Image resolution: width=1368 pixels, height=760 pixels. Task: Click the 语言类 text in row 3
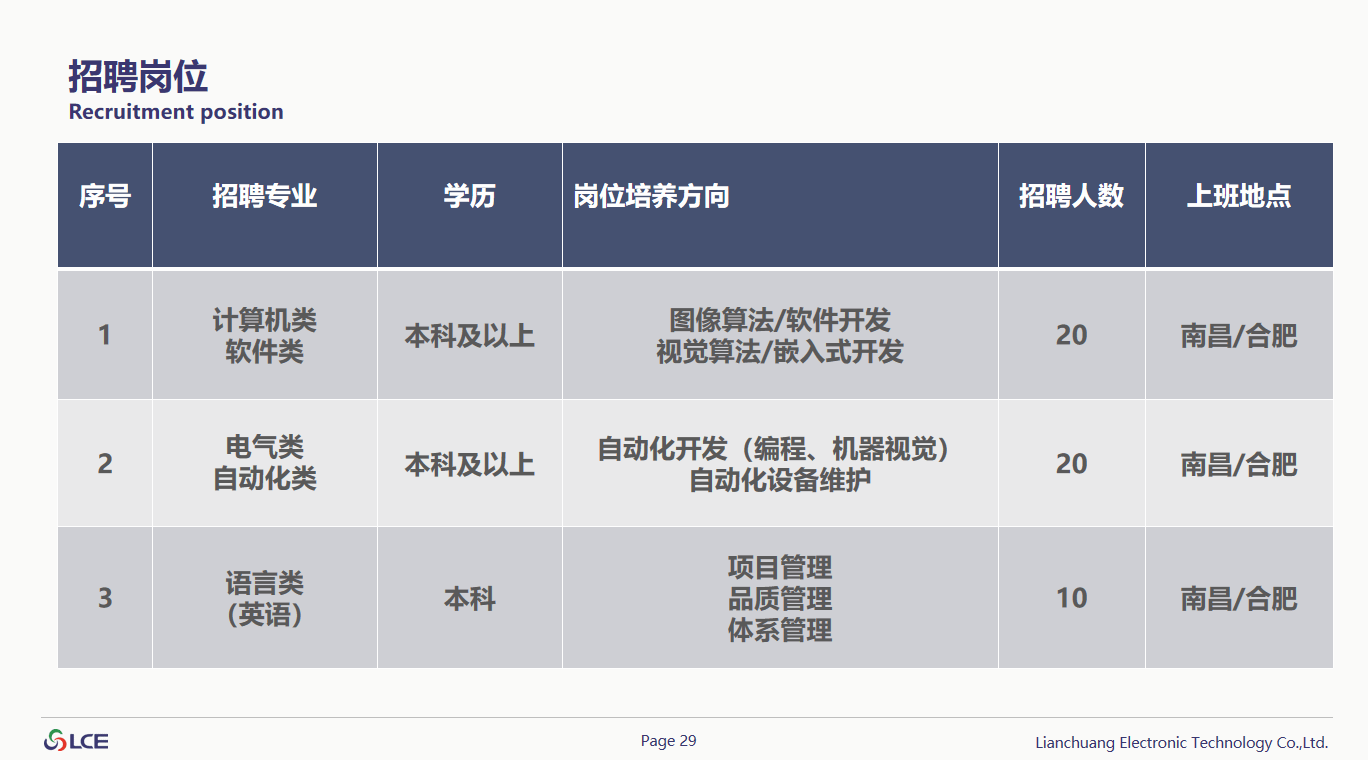265,583
